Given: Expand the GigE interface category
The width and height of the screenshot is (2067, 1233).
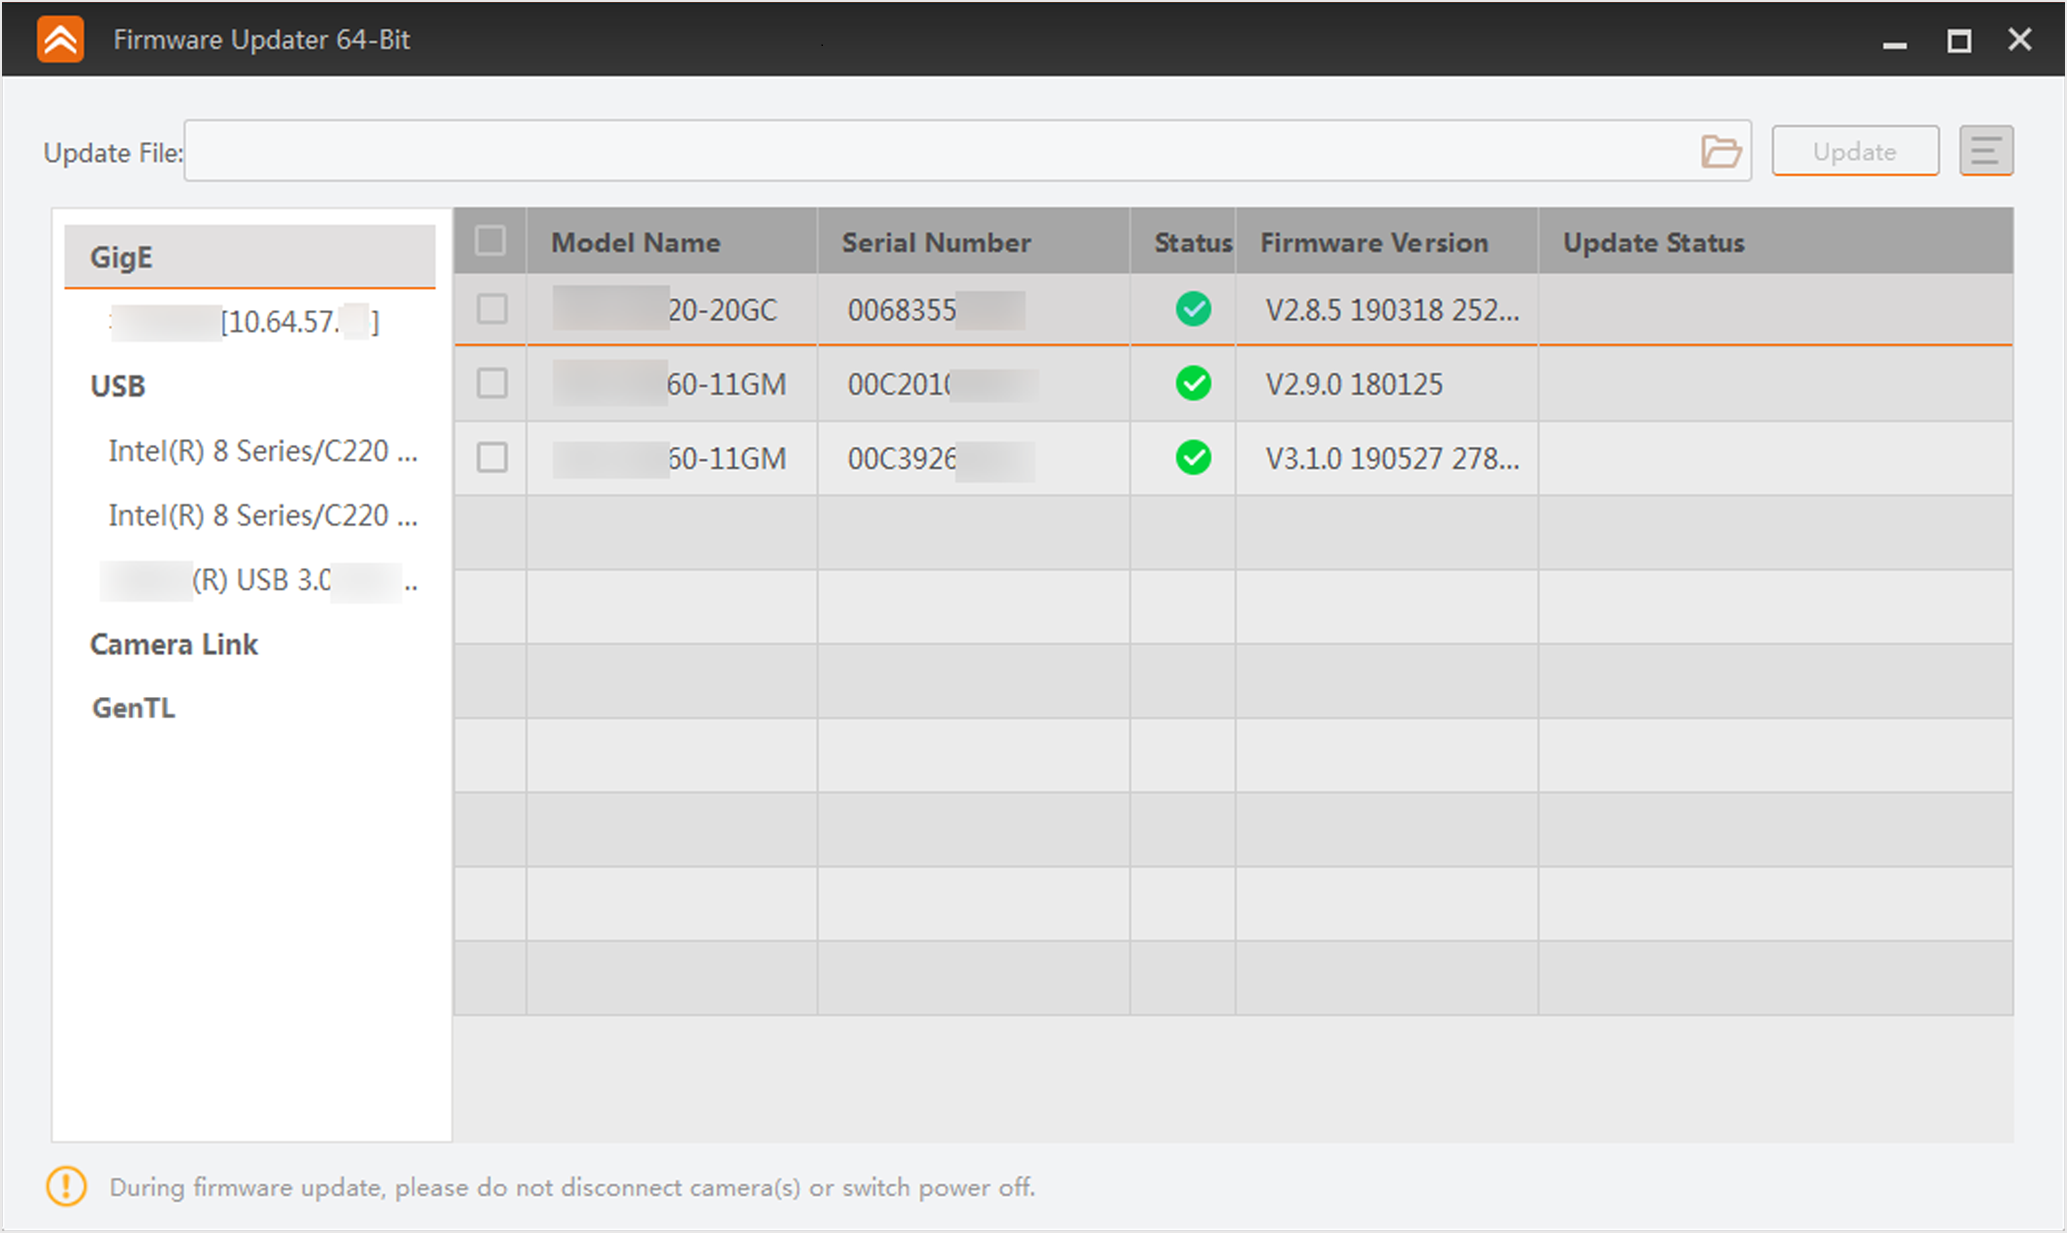Looking at the screenshot, I should coord(122,258).
